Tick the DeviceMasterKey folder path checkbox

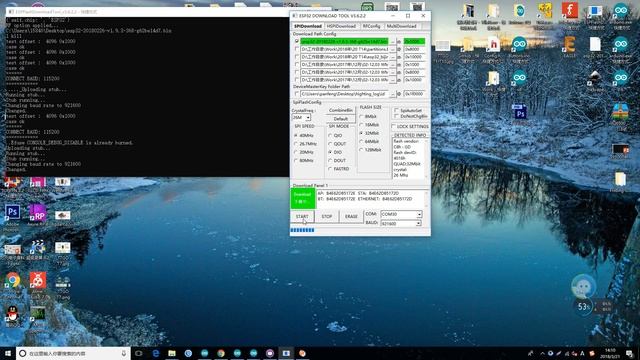[297, 94]
